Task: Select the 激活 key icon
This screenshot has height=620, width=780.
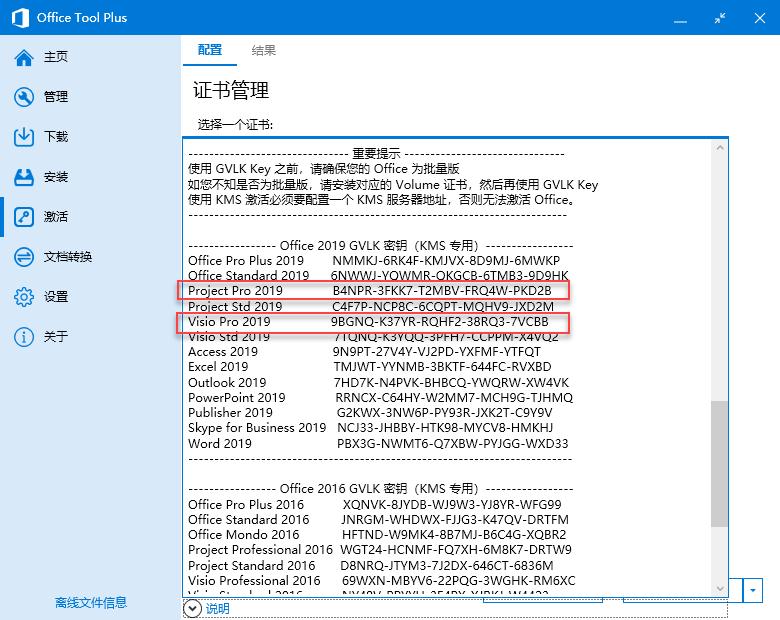Action: (x=23, y=217)
